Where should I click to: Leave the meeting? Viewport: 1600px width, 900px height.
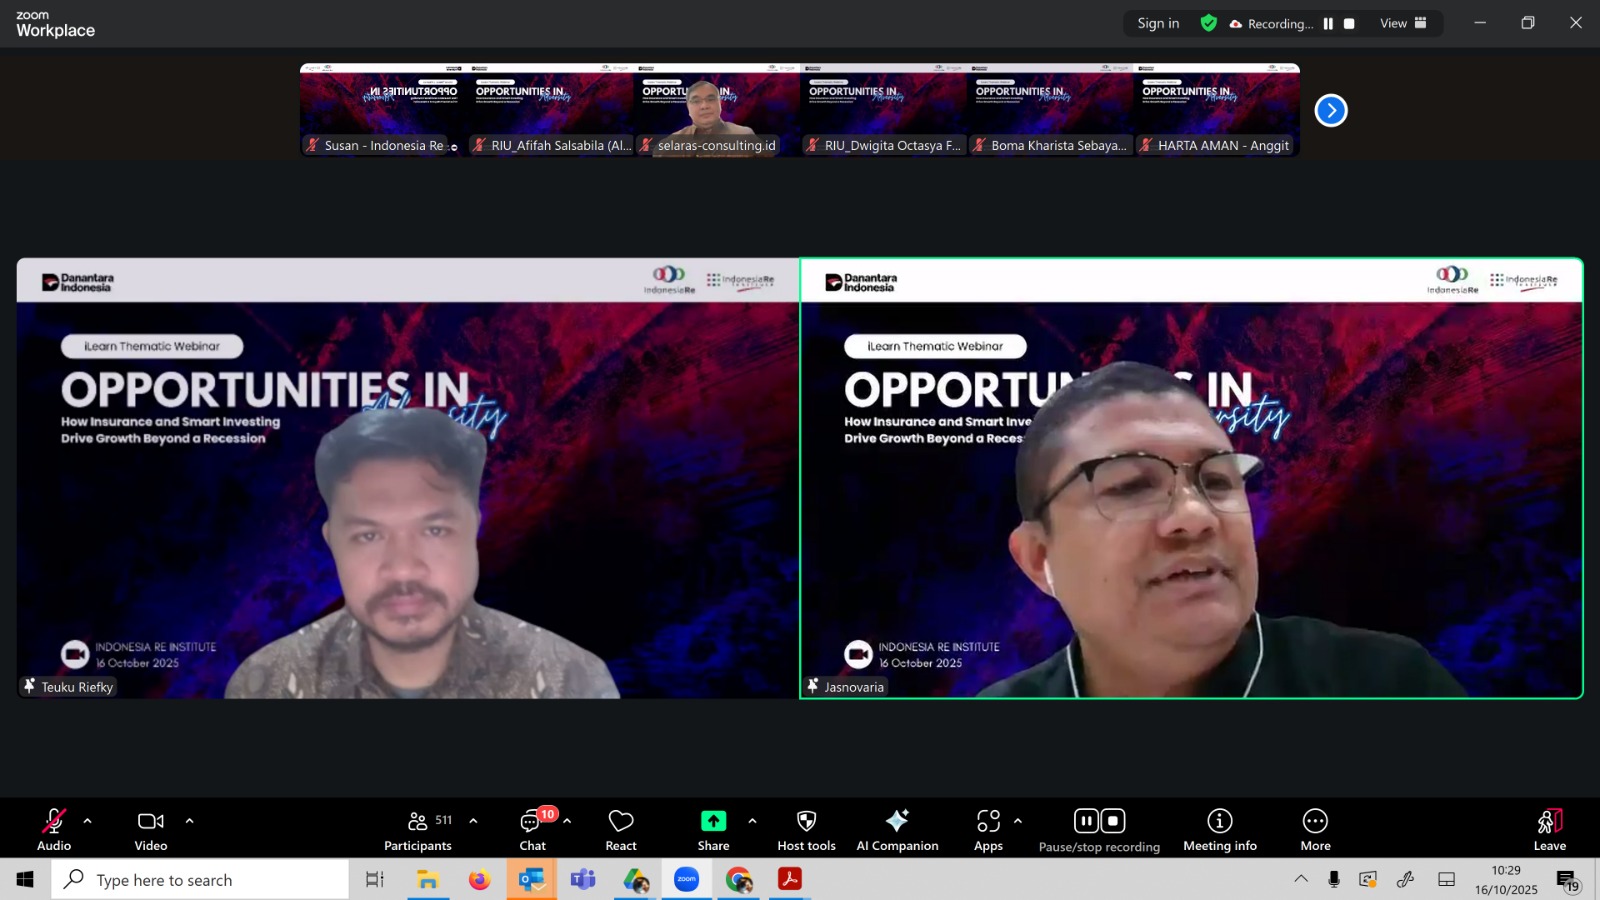[1549, 830]
